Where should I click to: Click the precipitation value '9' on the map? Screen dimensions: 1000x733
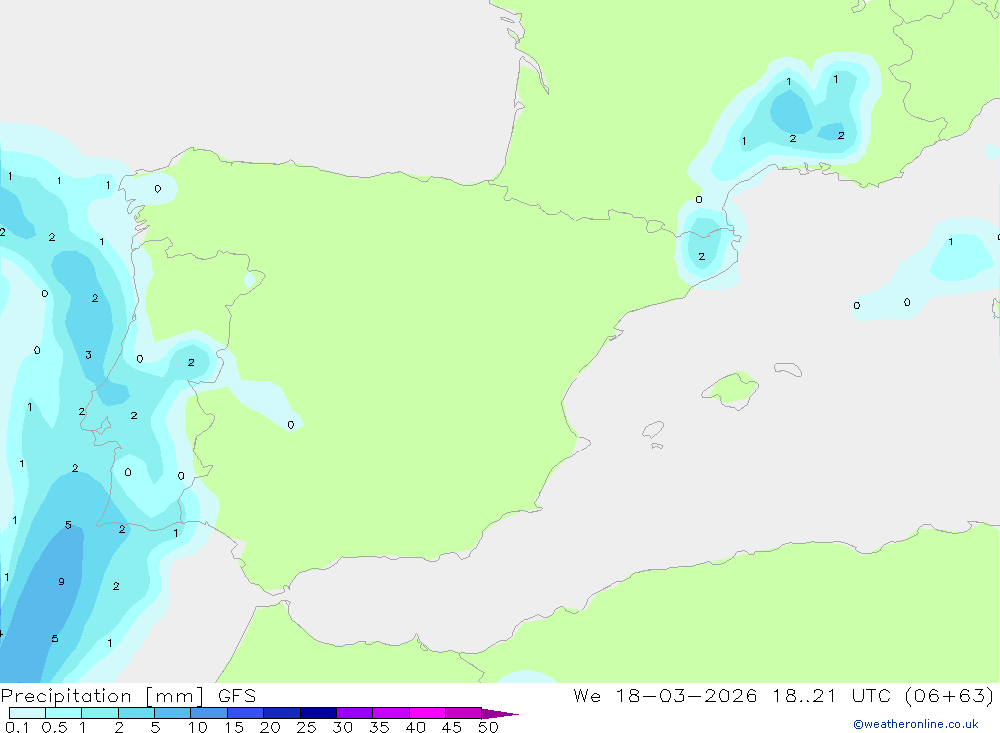point(61,581)
